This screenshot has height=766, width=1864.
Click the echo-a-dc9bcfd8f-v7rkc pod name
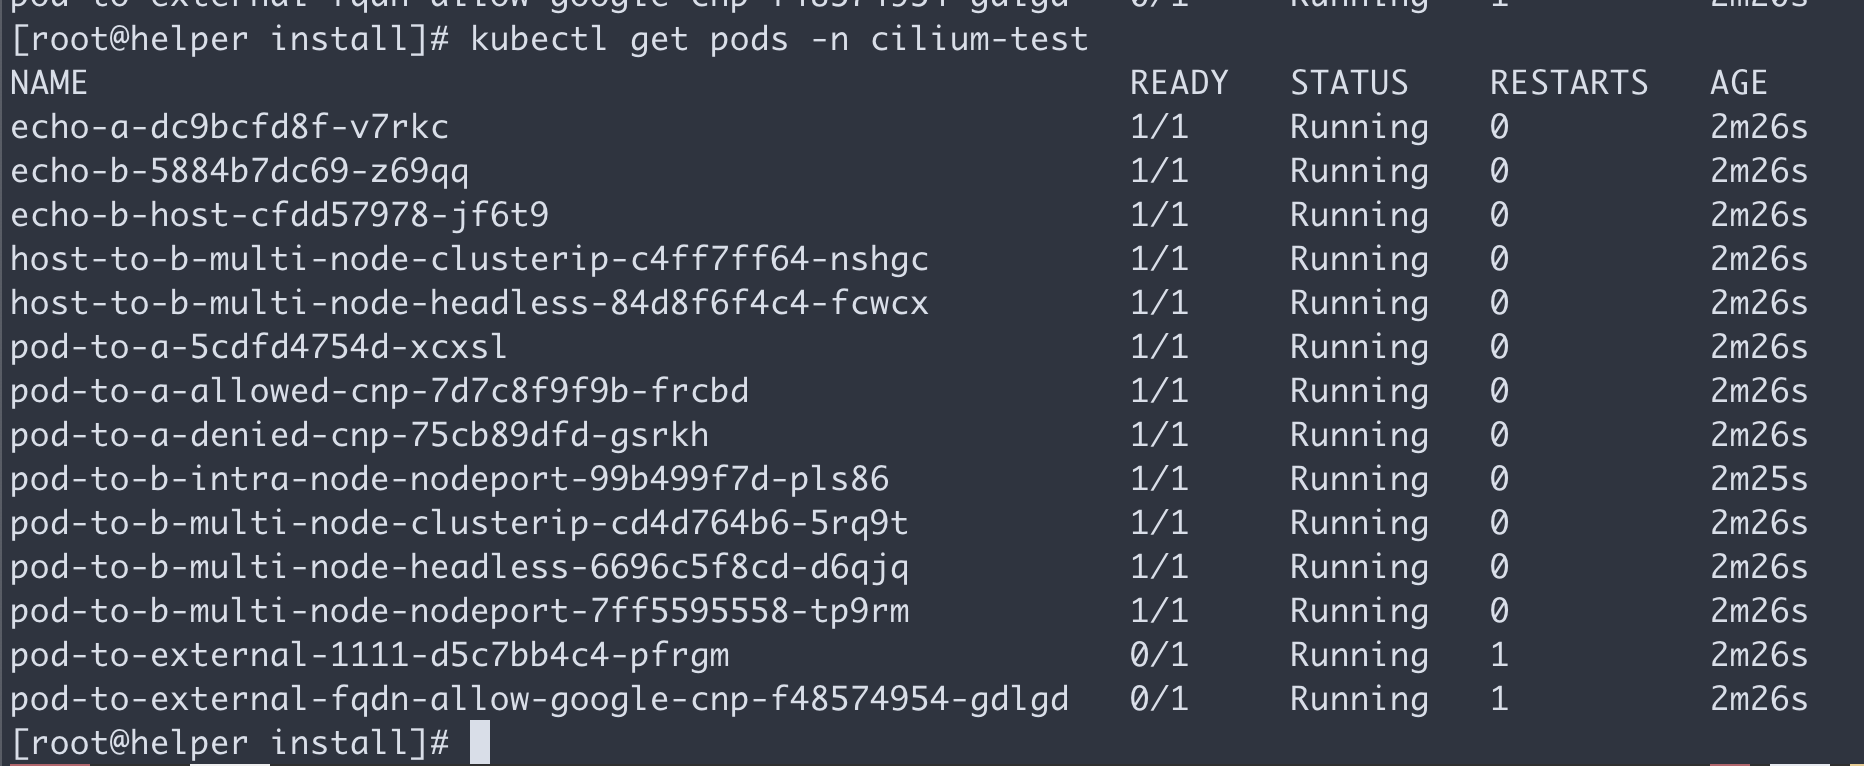coord(229,128)
